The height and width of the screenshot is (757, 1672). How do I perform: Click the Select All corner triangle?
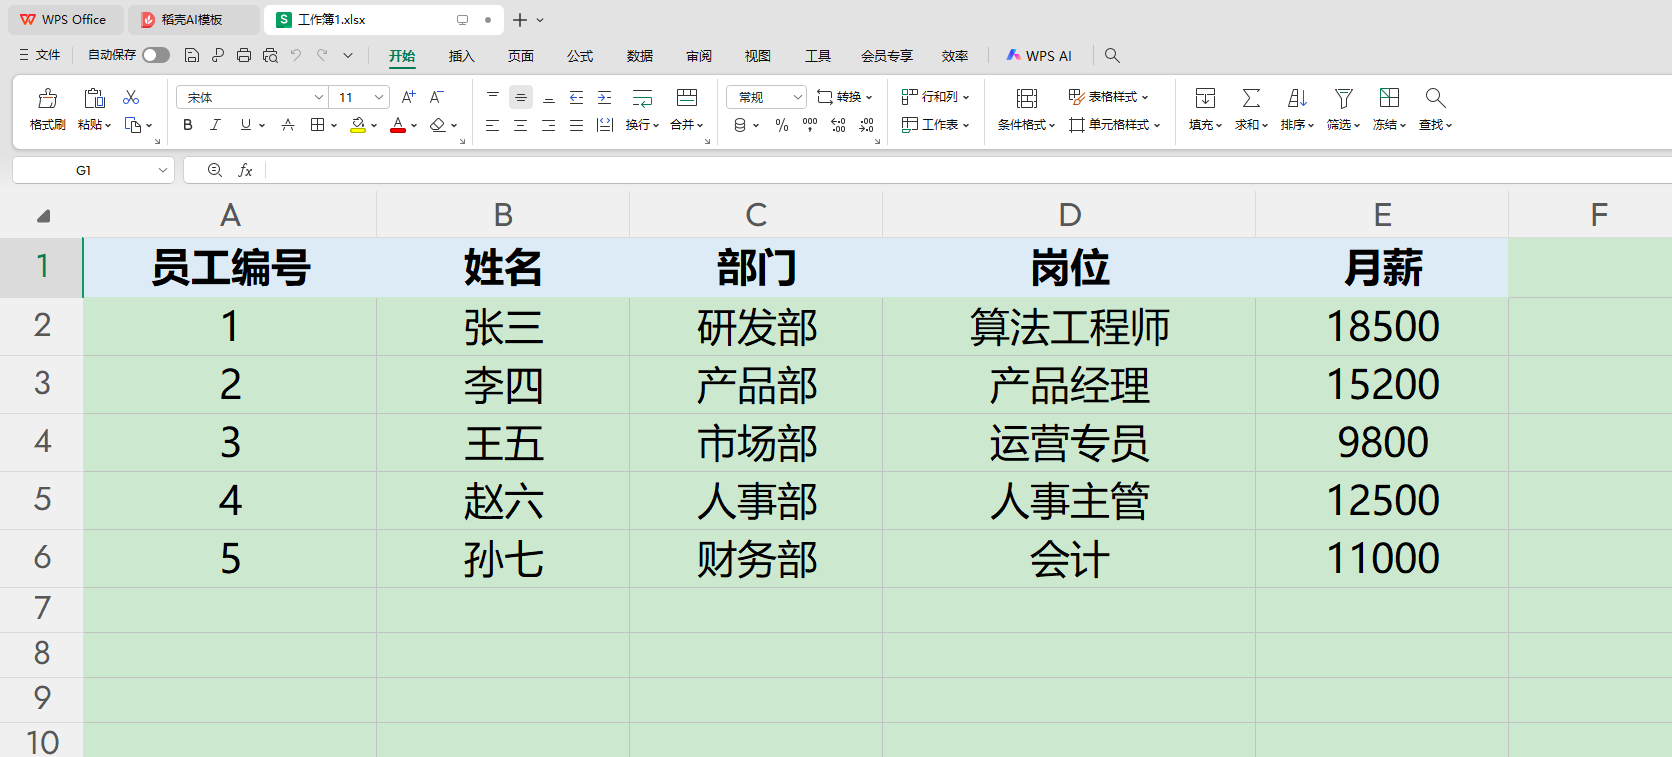click(x=43, y=215)
